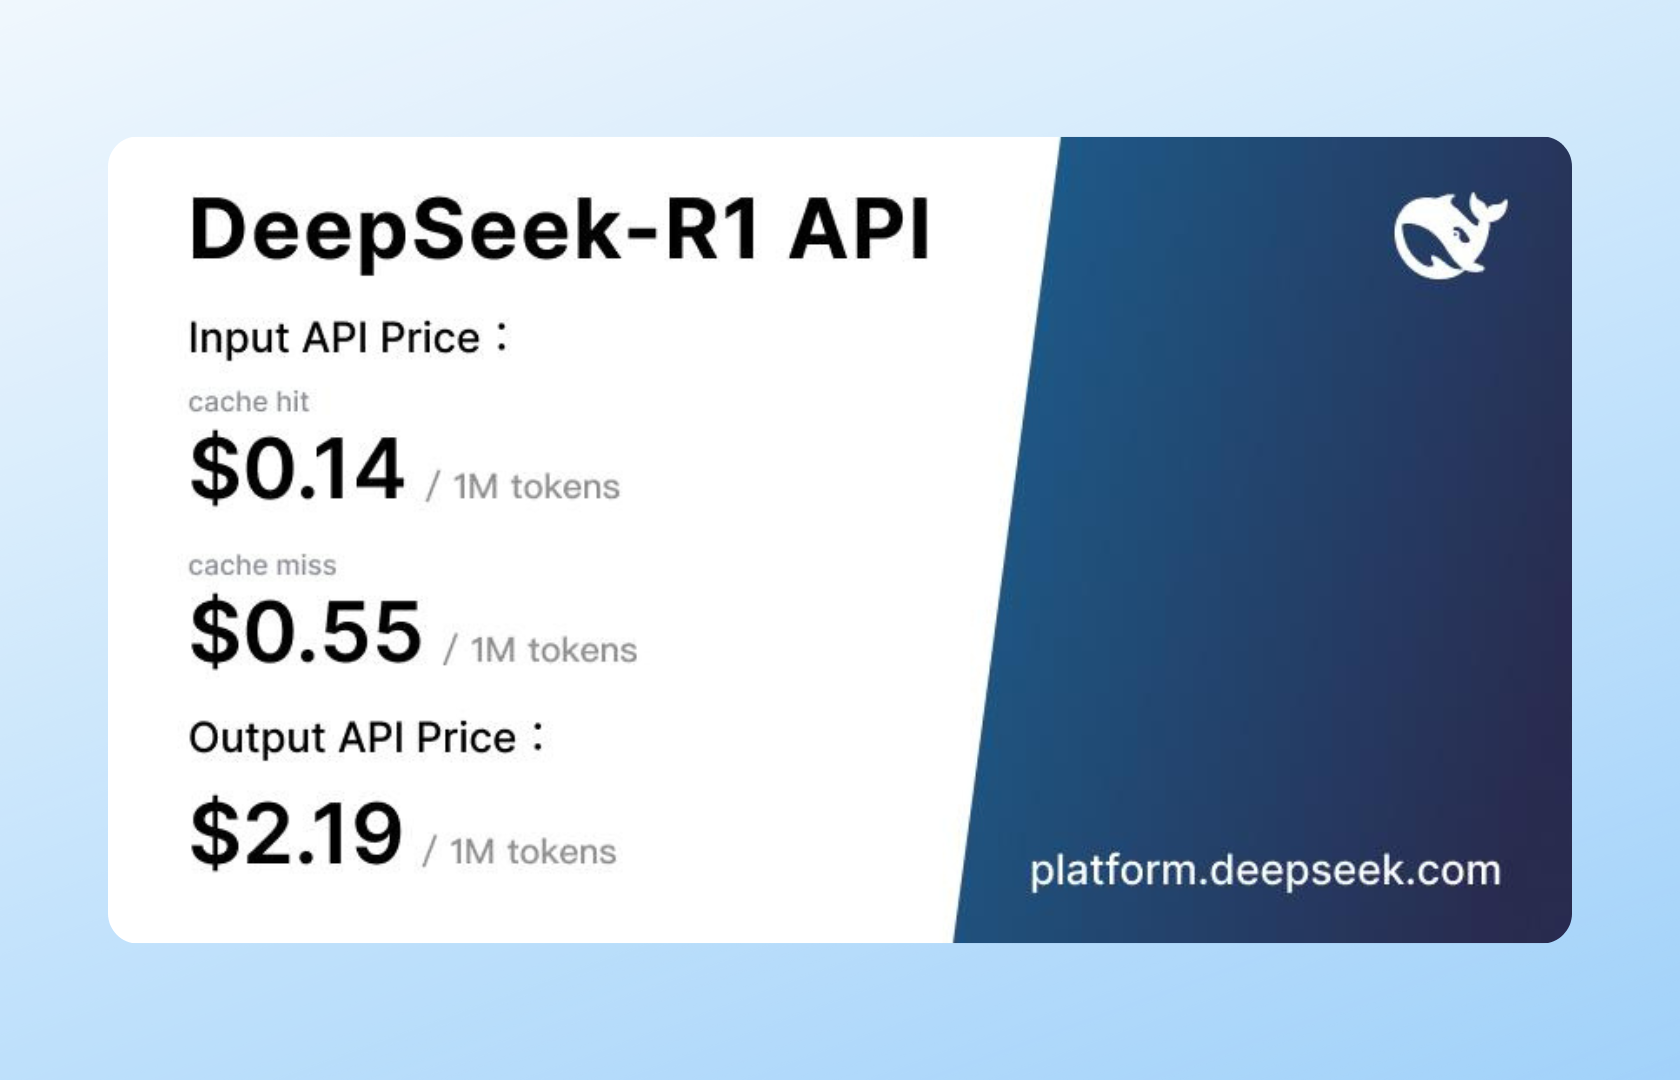1680x1080 pixels.
Task: Click the cache miss label
Action: click(x=262, y=565)
